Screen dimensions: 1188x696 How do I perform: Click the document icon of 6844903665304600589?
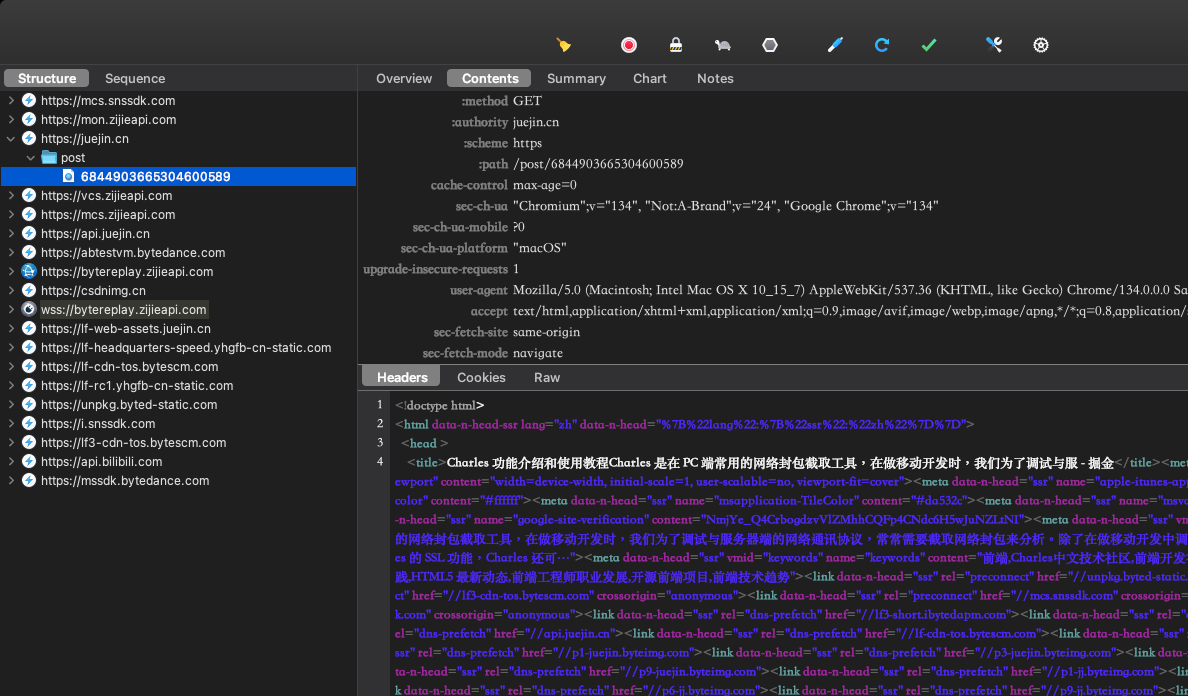click(68, 176)
